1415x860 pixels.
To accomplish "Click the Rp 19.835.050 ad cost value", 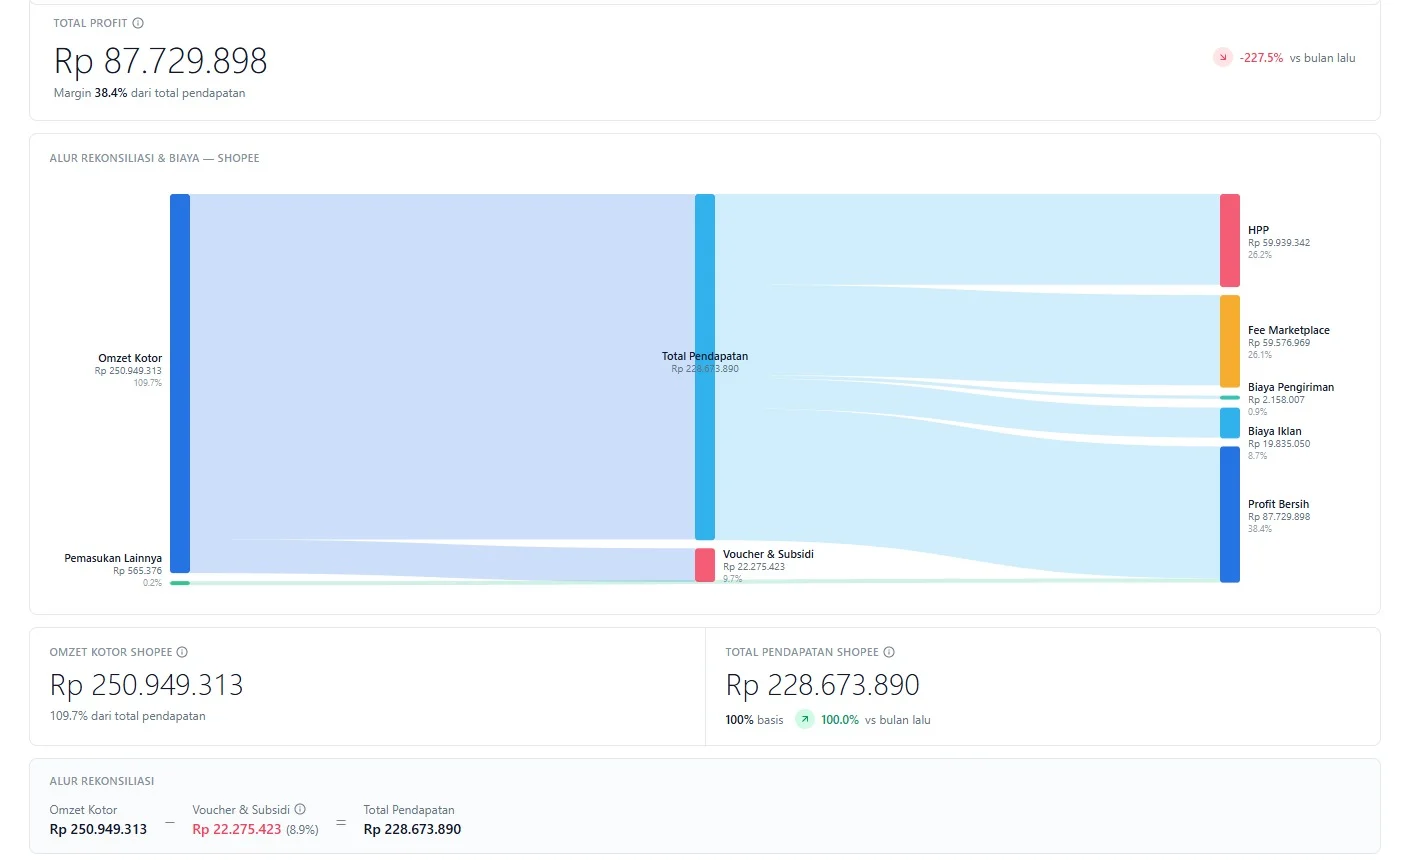I will (1279, 444).
